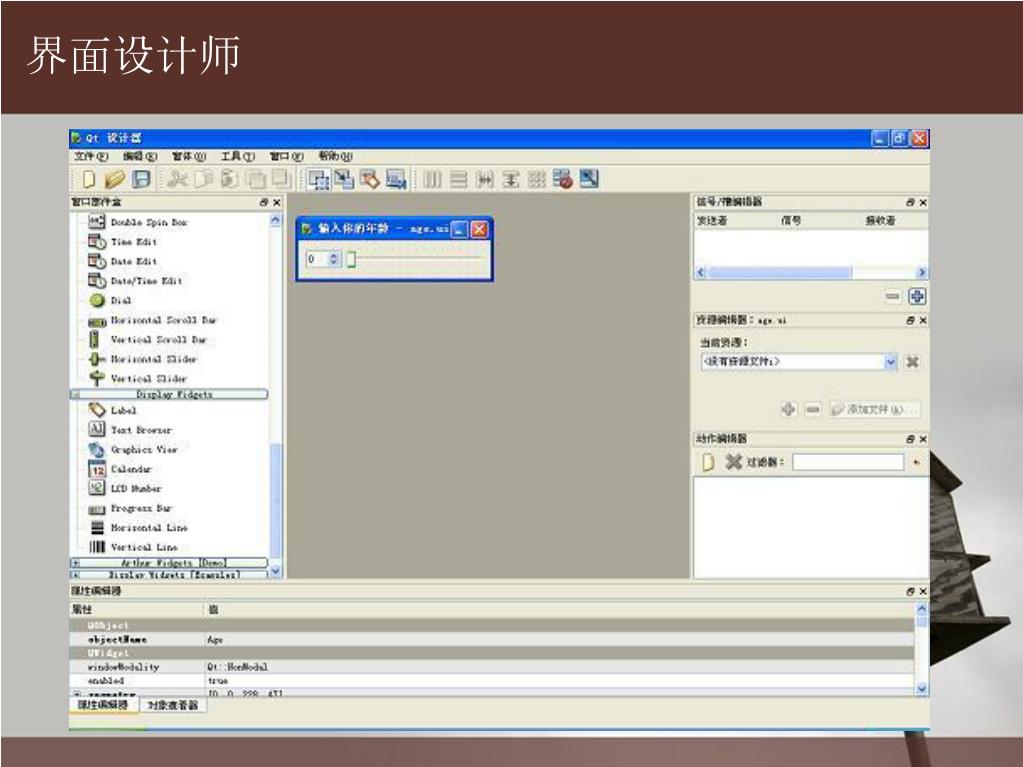Image resolution: width=1023 pixels, height=767 pixels.
Task: Select the LCD Number widget
Action: coord(125,488)
